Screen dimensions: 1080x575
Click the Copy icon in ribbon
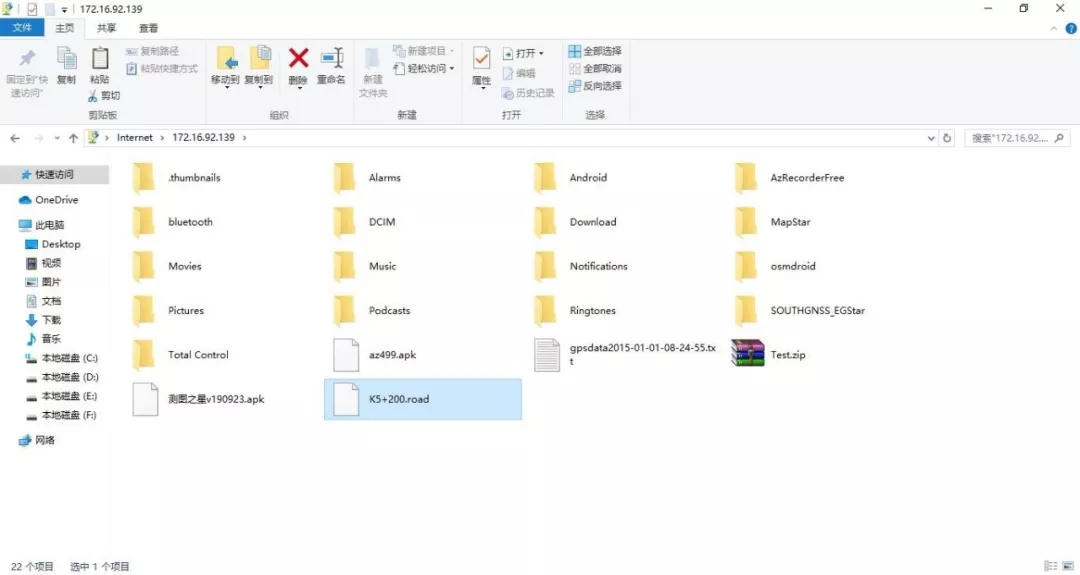pos(67,59)
